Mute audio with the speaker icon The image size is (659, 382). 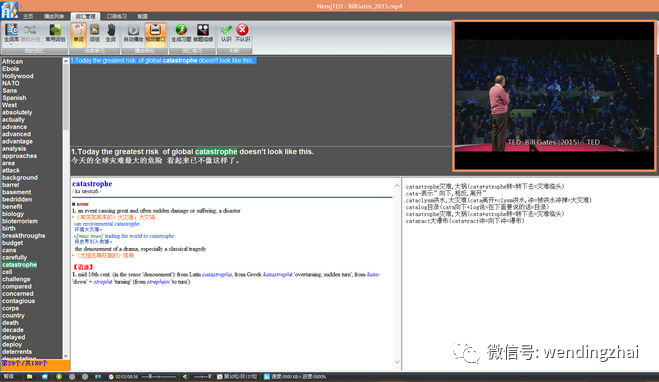tap(185, 377)
